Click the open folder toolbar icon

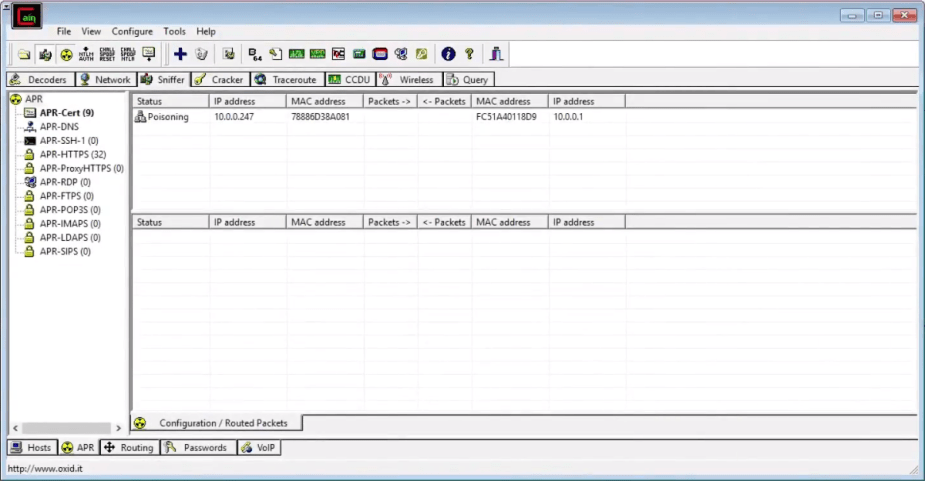point(24,54)
